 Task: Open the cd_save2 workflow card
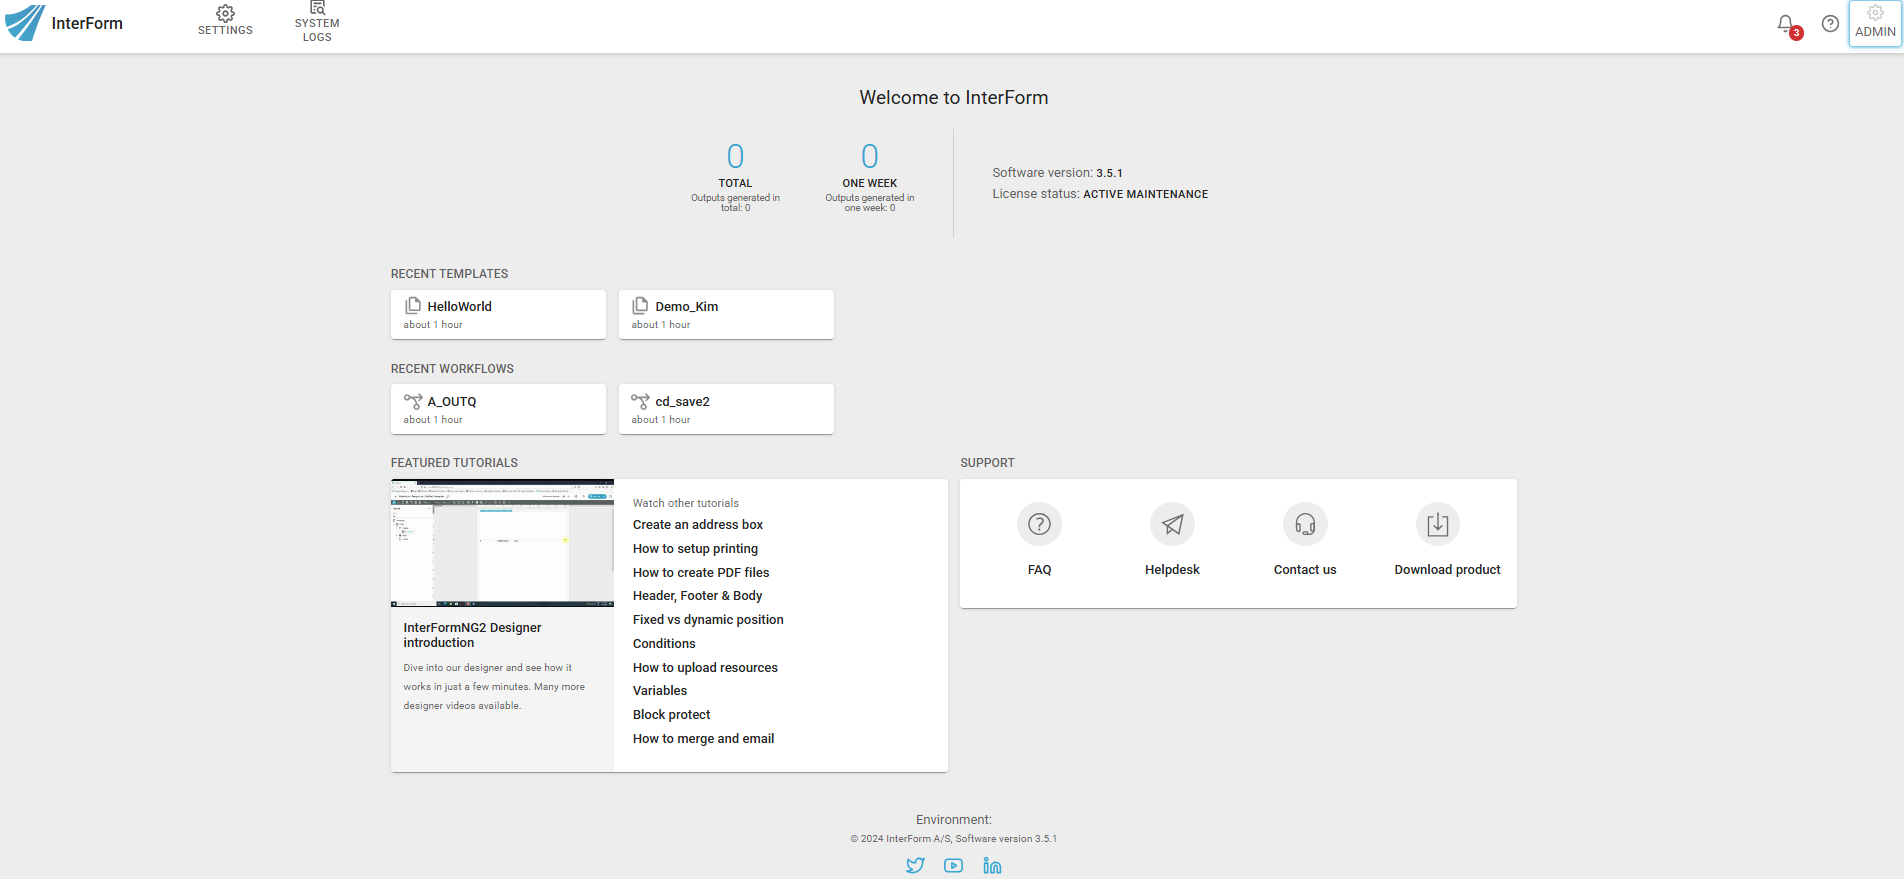(x=726, y=409)
